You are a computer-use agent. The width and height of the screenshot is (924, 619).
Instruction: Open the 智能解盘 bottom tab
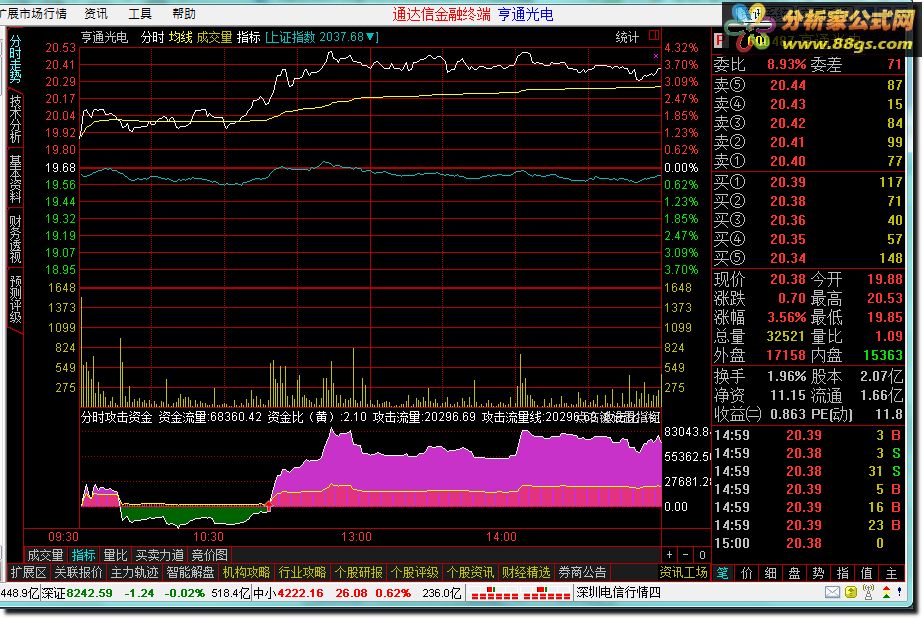point(190,572)
